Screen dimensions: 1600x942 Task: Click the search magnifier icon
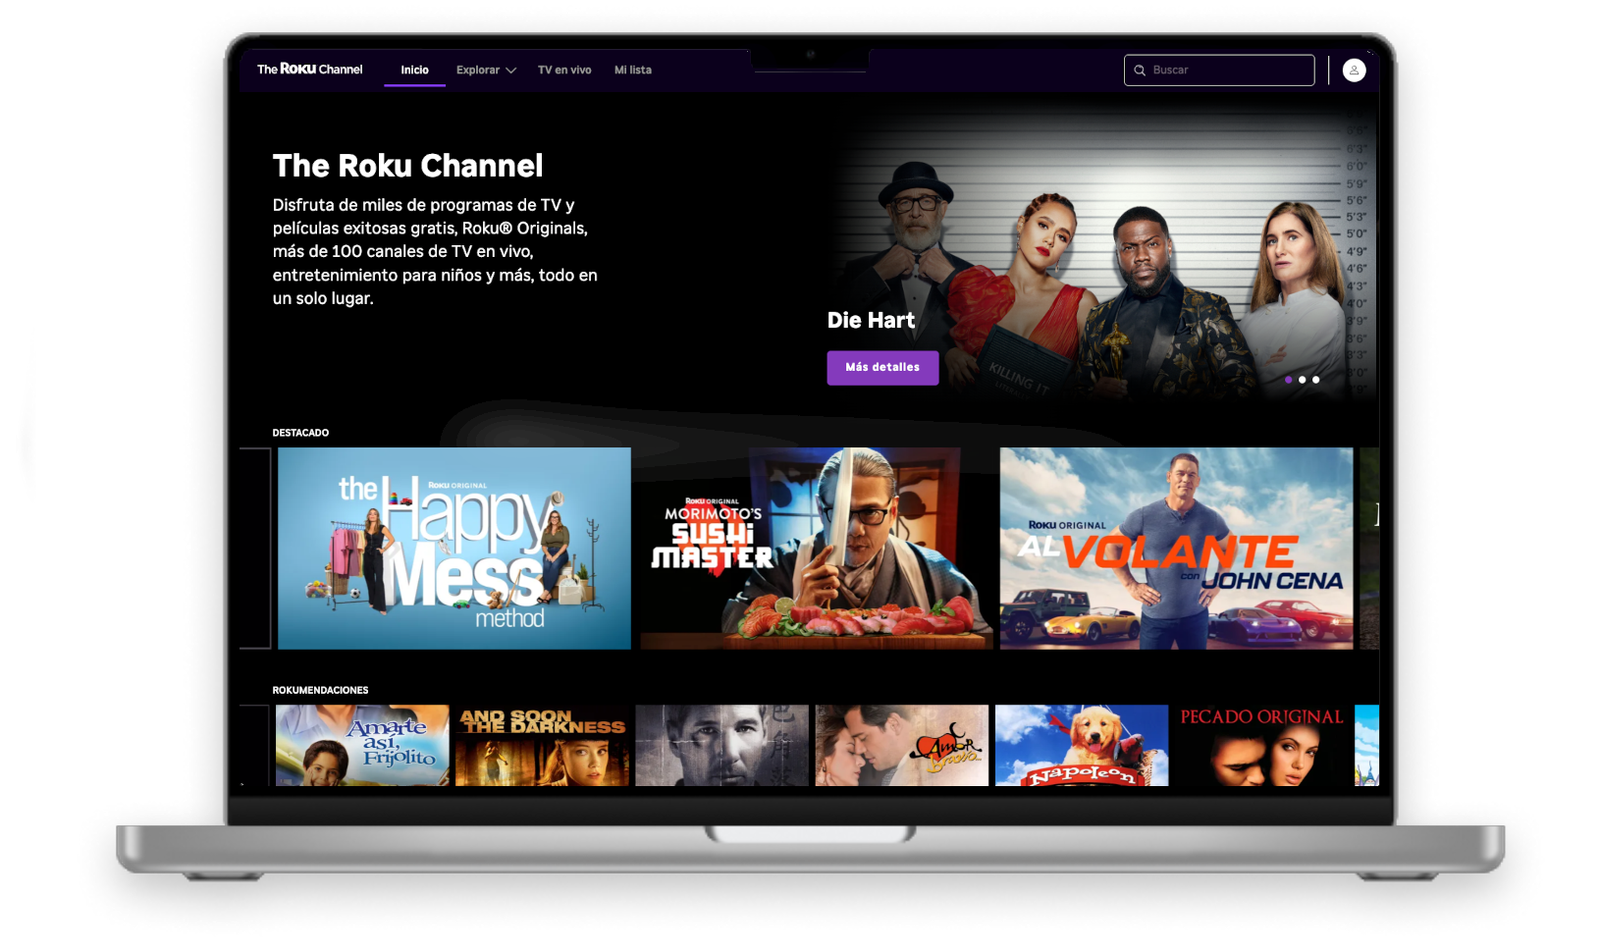[1139, 70]
